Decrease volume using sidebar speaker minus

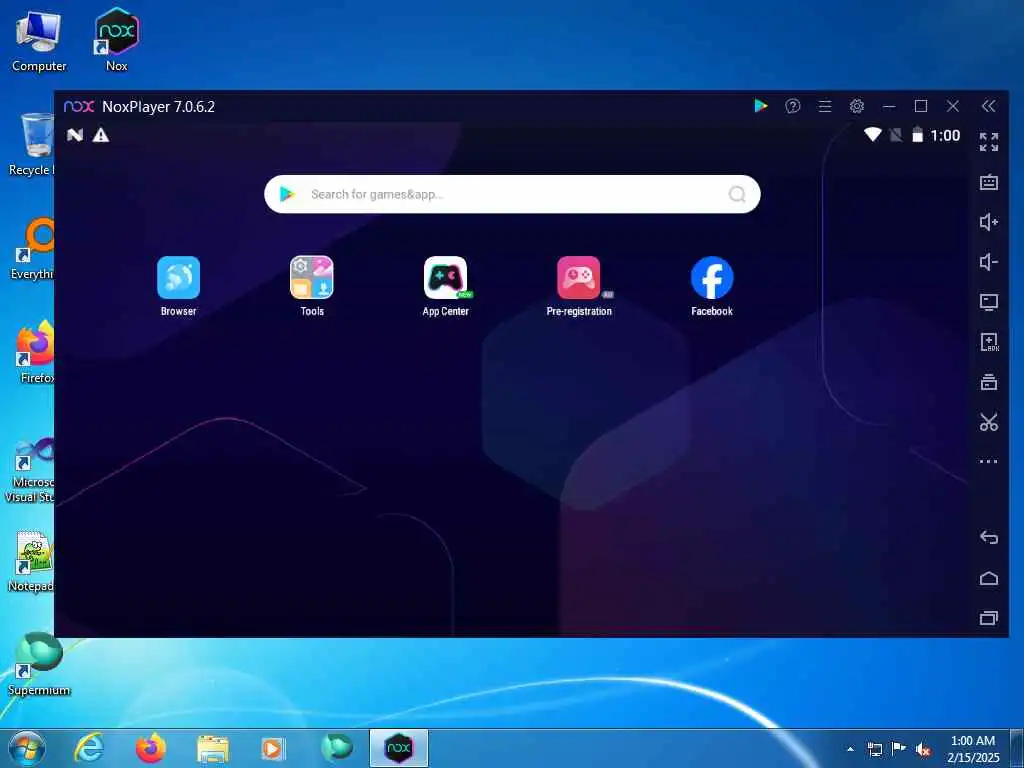pos(989,262)
